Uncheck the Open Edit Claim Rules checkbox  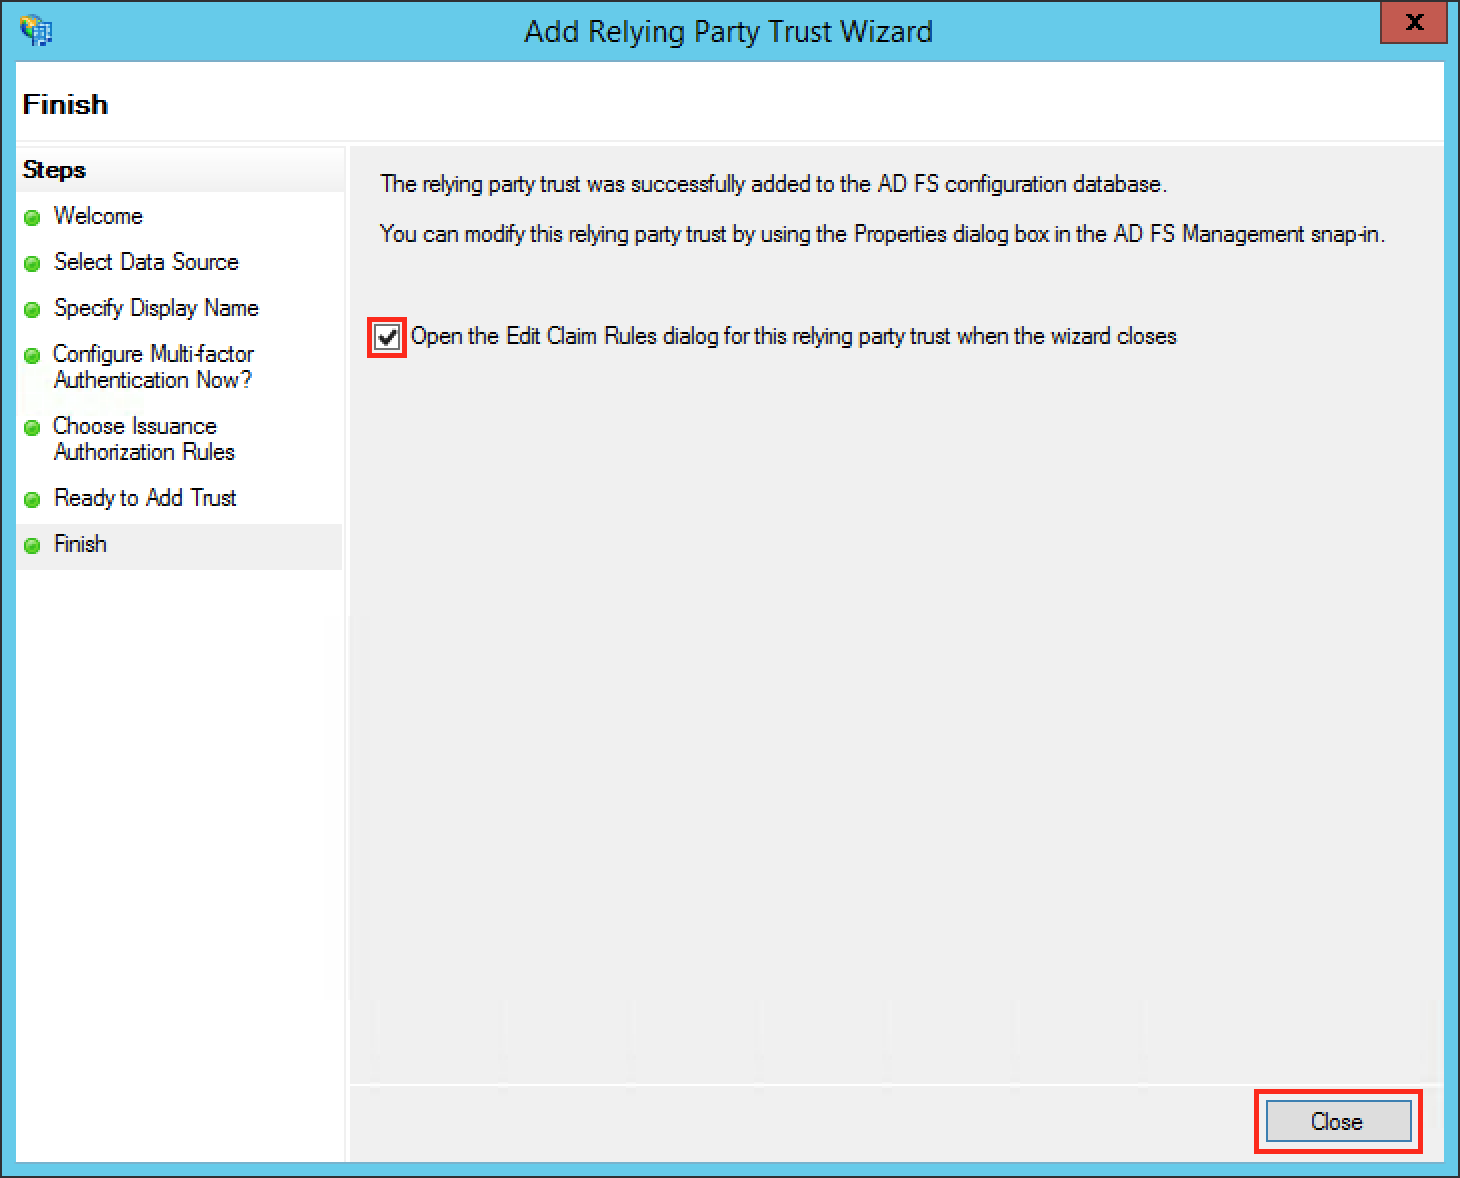tap(387, 337)
